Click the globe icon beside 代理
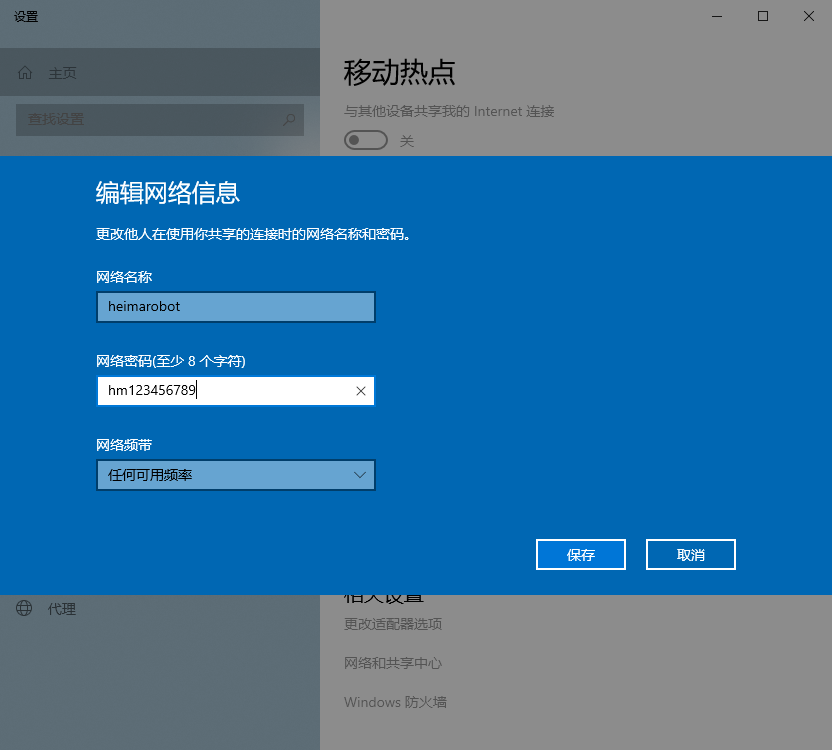This screenshot has height=750, width=832. coord(24,609)
